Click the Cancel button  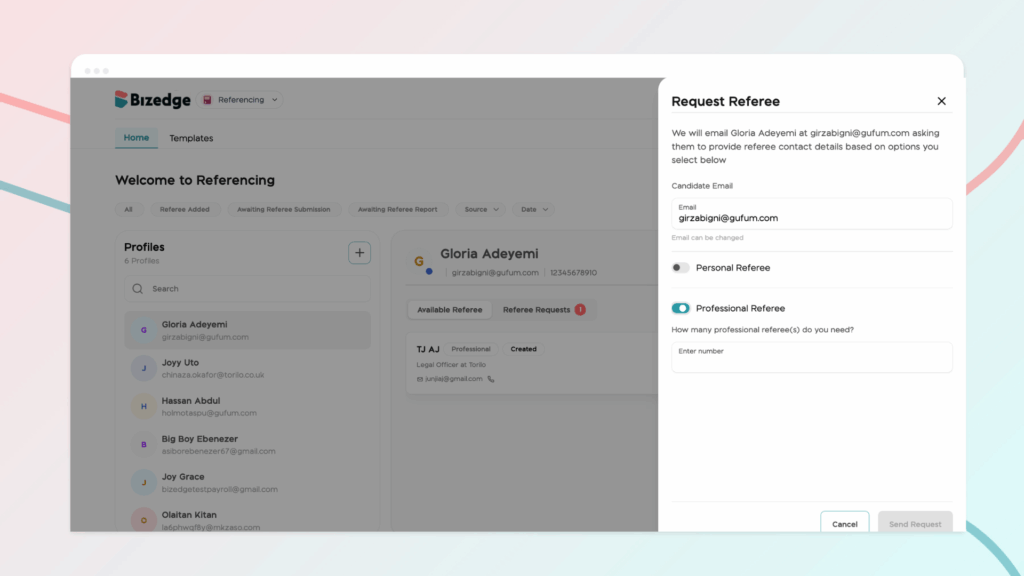pos(844,524)
